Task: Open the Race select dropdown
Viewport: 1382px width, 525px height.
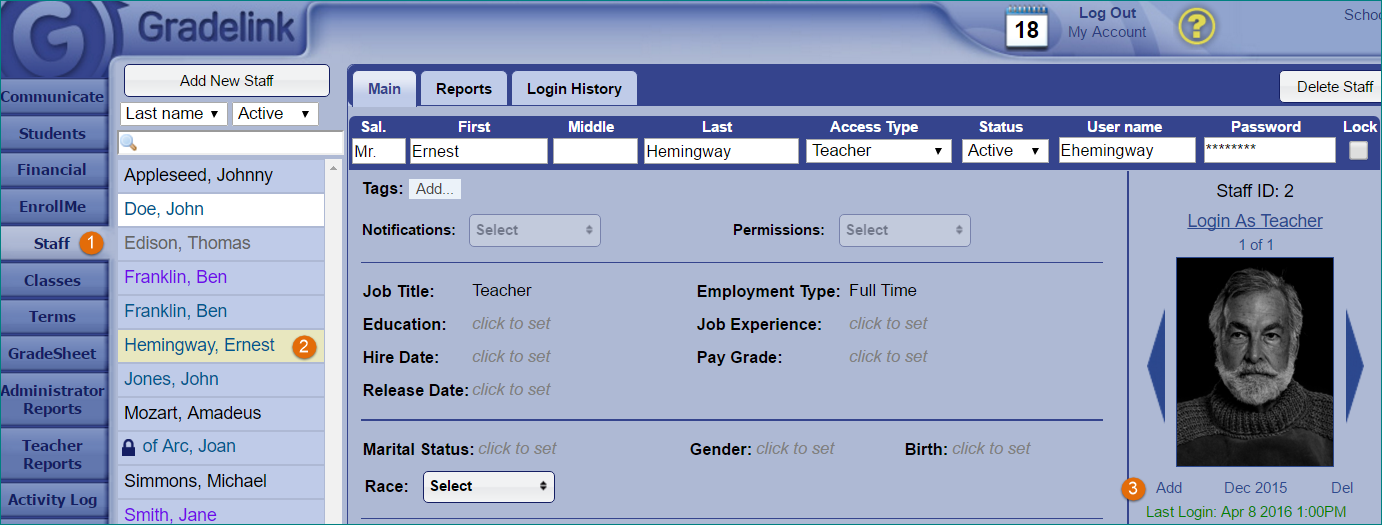Action: tap(488, 486)
